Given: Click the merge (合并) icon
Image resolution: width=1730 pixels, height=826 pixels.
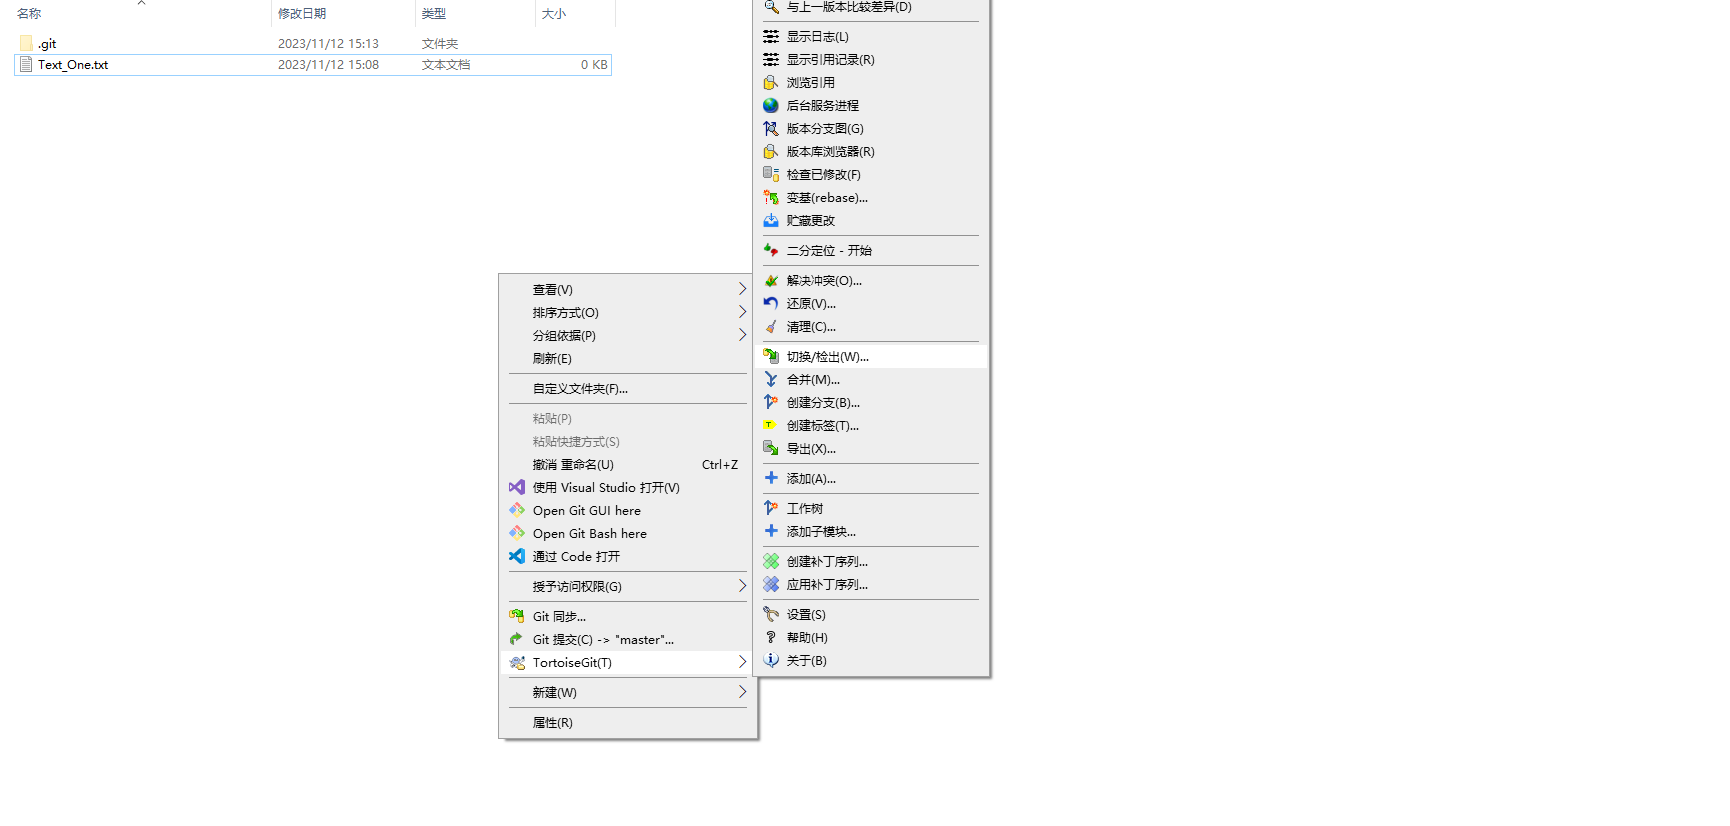Looking at the screenshot, I should click(771, 379).
